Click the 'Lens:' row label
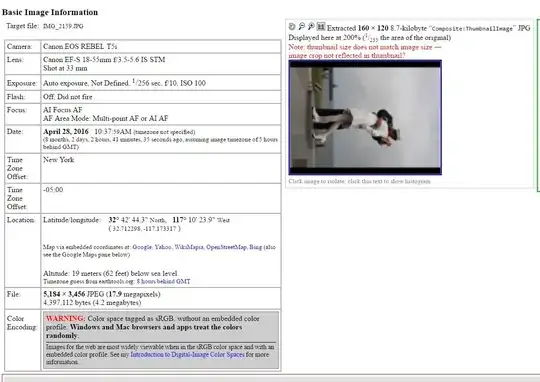 point(15,60)
